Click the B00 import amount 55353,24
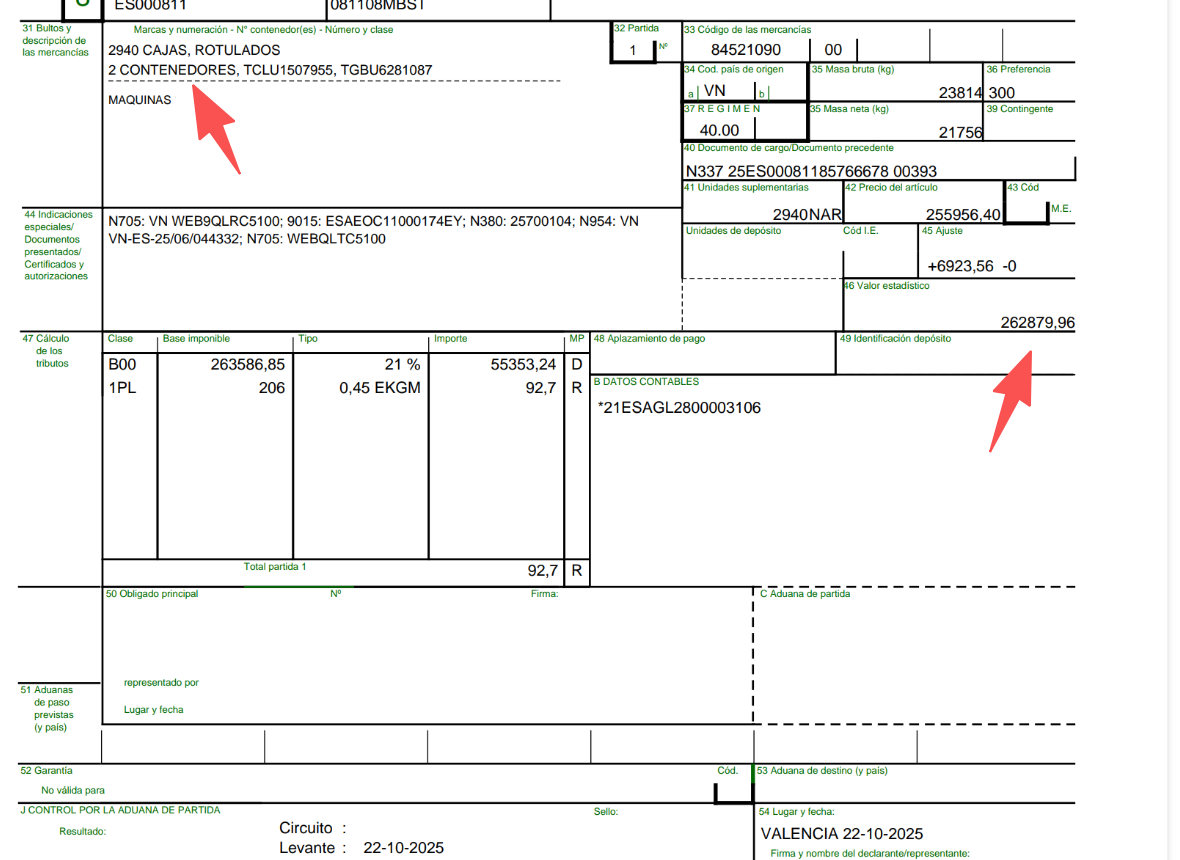The height and width of the screenshot is (860, 1180). click(523, 365)
